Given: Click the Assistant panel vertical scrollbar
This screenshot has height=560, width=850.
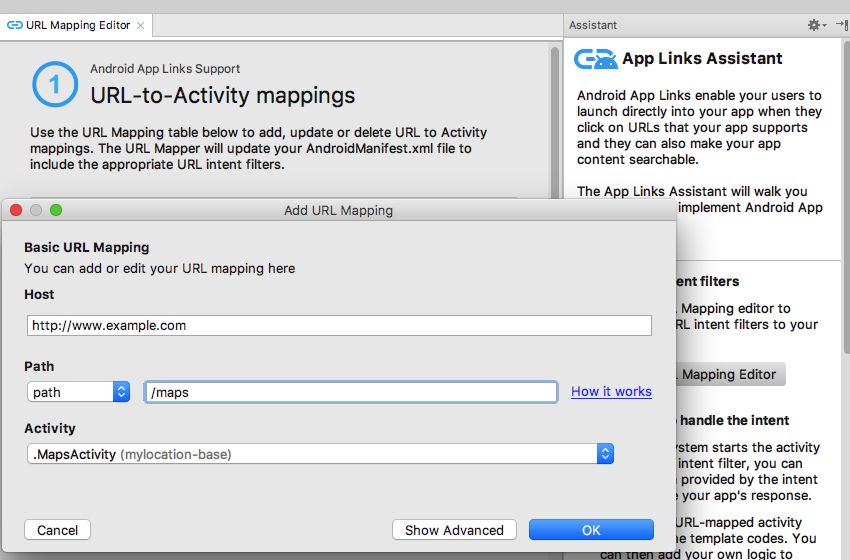Looking at the screenshot, I should [x=845, y=200].
